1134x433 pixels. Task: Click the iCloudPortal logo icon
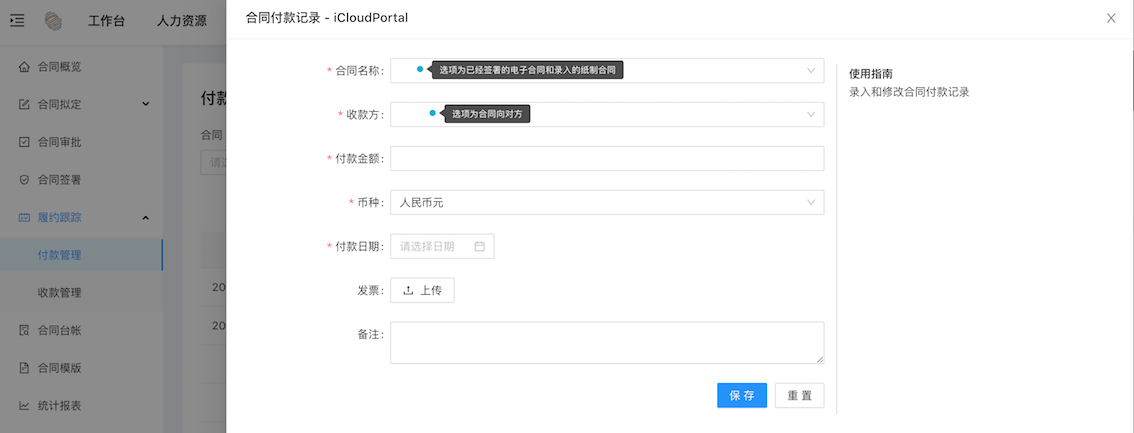[x=54, y=21]
